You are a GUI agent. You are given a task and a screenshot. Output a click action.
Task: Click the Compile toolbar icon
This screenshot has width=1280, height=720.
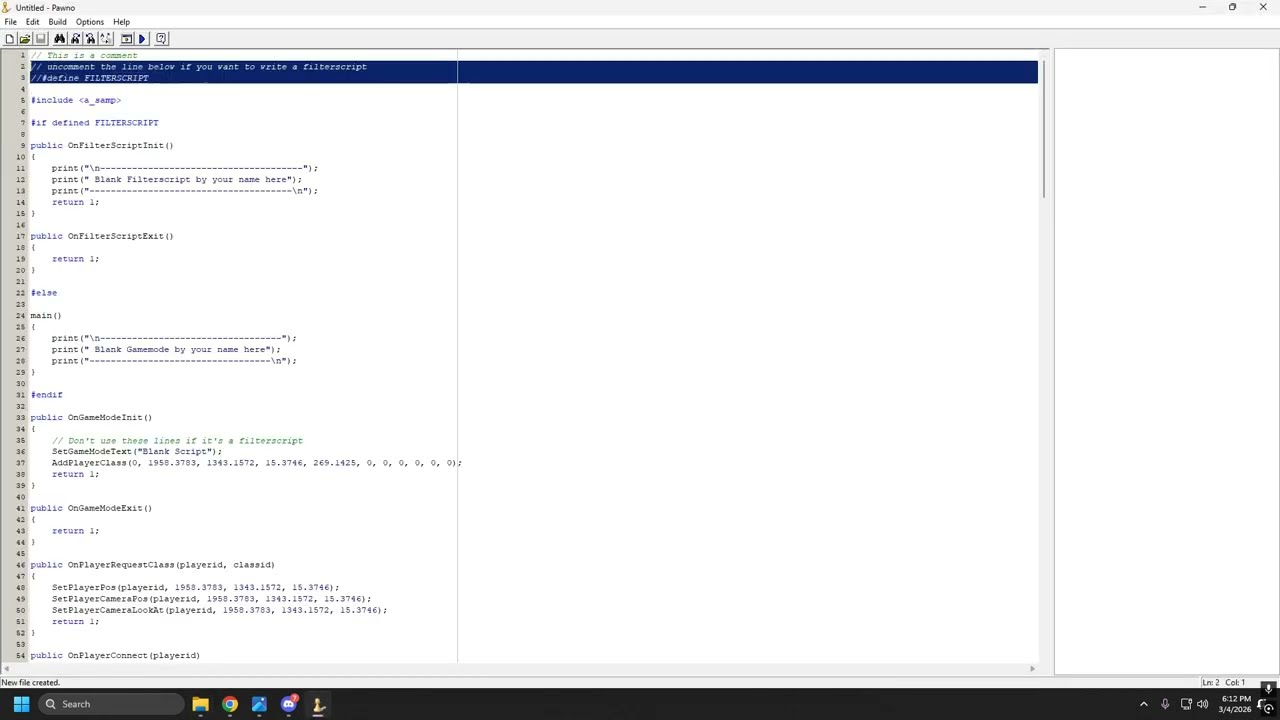pos(127,39)
